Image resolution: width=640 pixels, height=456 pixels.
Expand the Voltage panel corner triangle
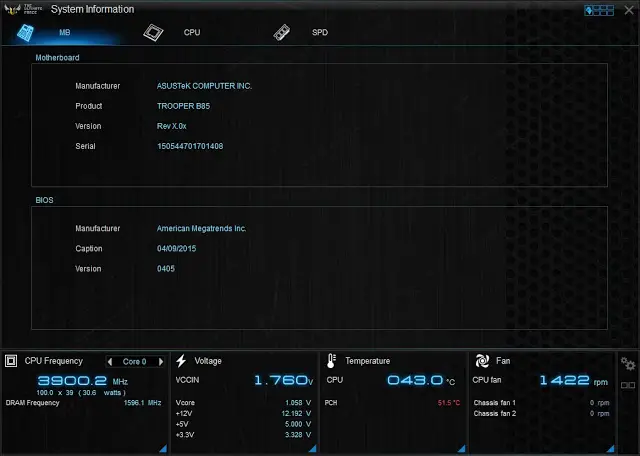coord(312,449)
